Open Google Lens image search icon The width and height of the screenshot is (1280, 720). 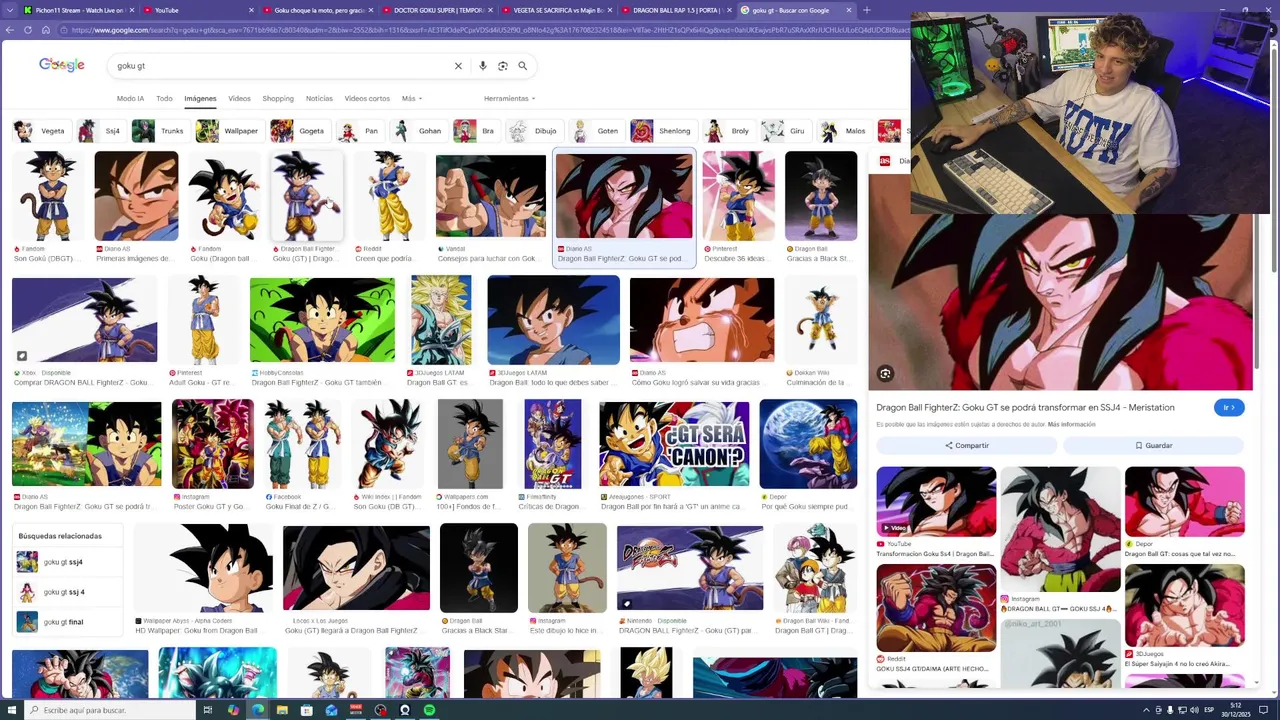click(x=503, y=66)
